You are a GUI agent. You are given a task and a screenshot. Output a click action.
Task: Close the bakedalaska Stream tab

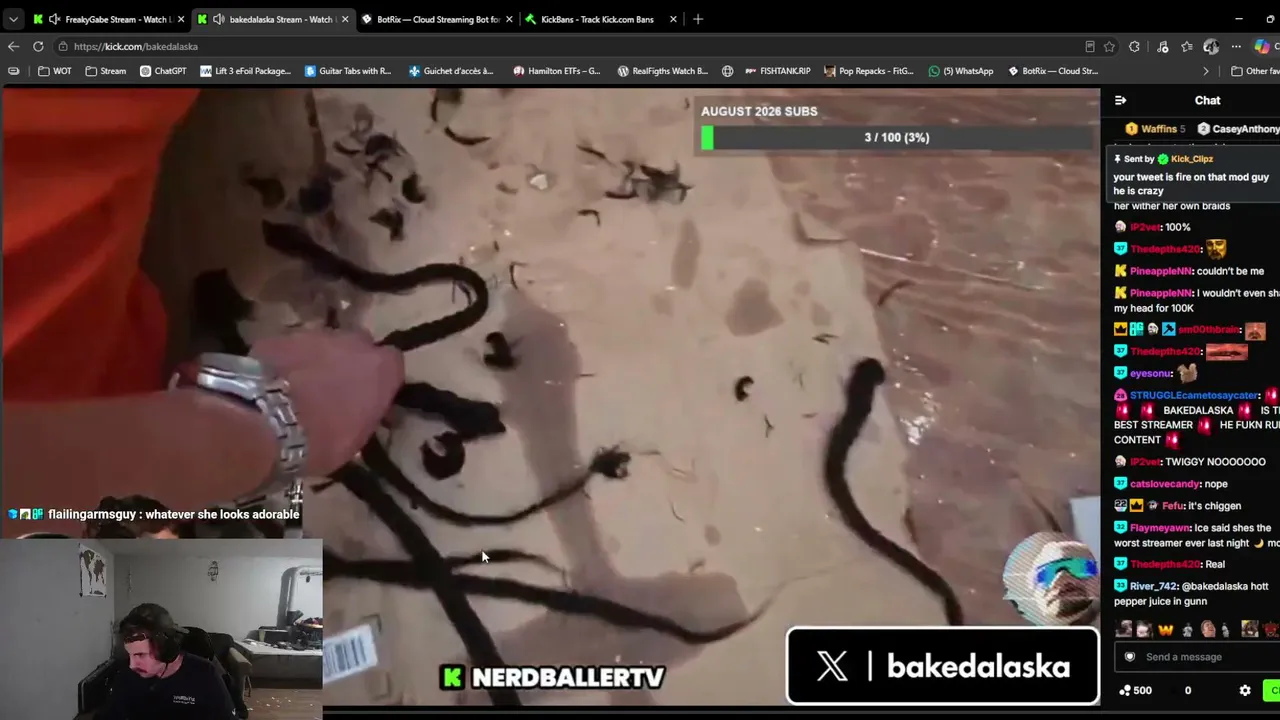click(x=345, y=19)
